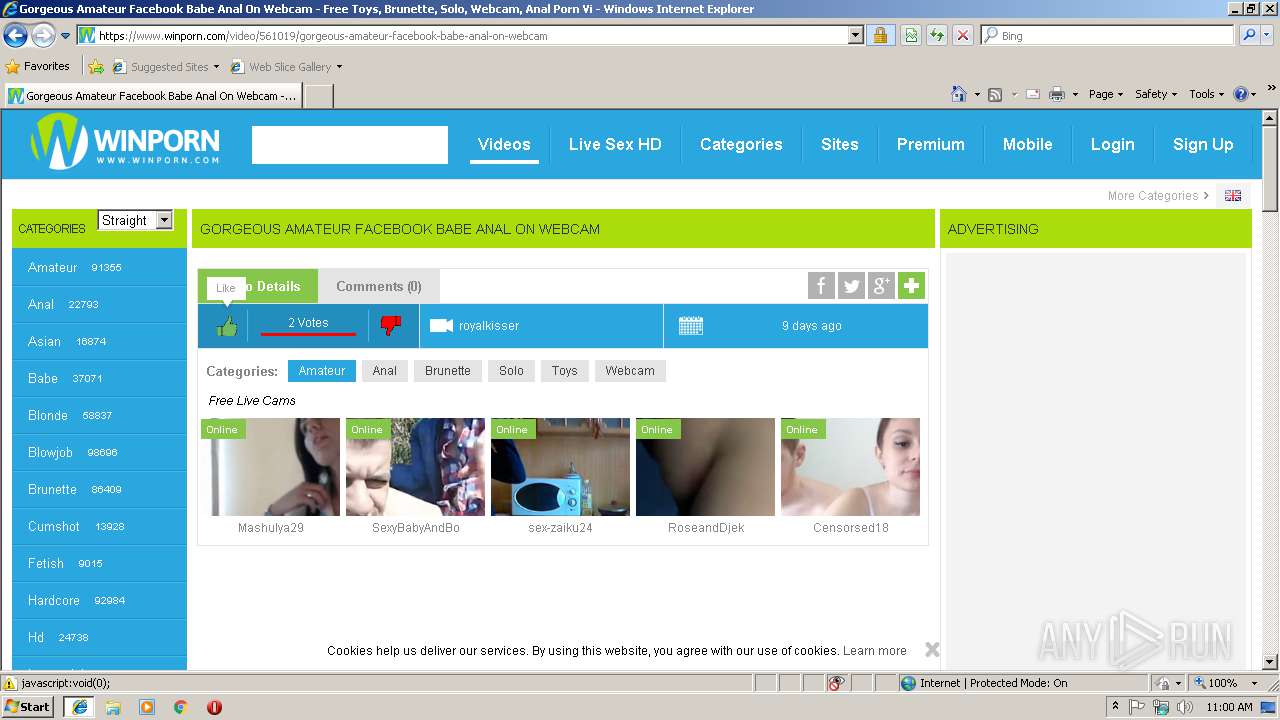Close the cookies notice with X
1280x720 pixels.
pos(932,650)
